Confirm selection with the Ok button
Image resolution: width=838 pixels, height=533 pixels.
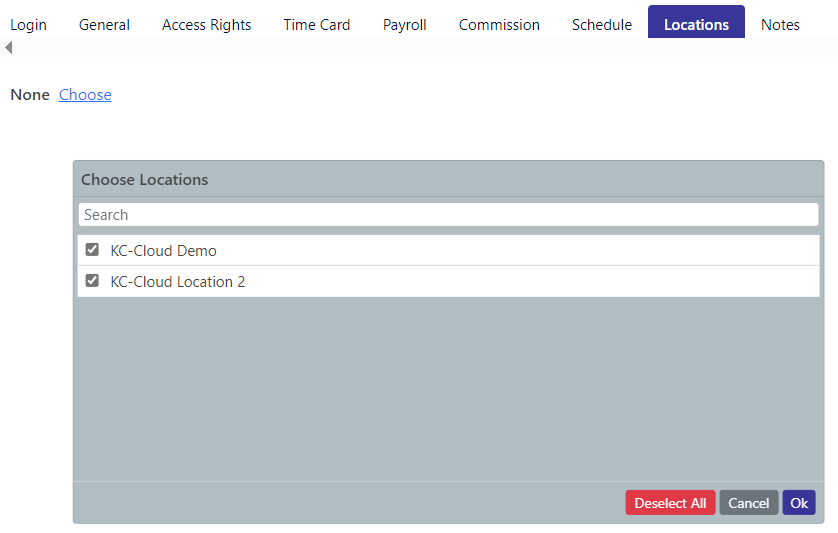[799, 503]
